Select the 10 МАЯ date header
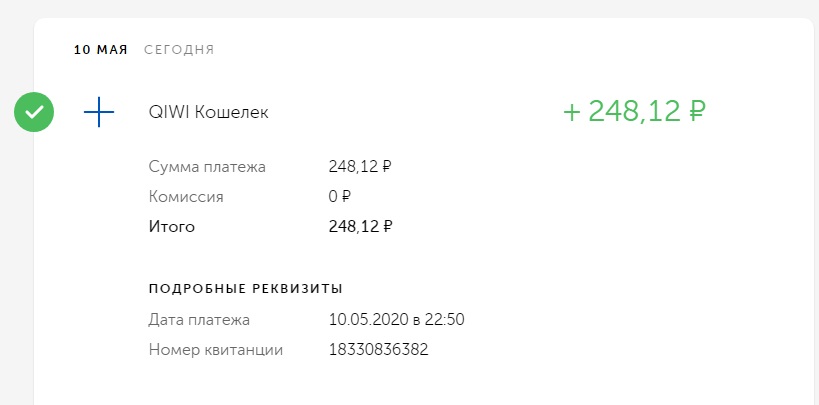The width and height of the screenshot is (819, 405). click(x=101, y=50)
